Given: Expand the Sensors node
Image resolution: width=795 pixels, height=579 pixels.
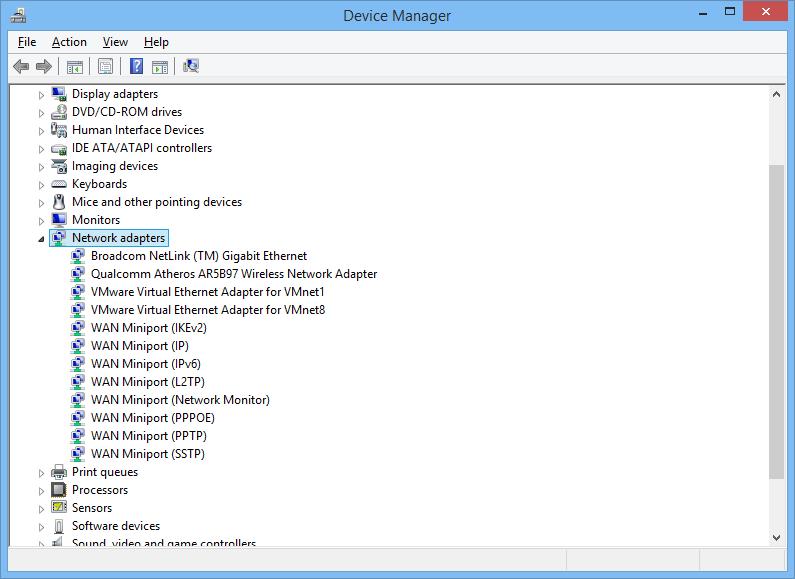Looking at the screenshot, I should click(x=41, y=509).
